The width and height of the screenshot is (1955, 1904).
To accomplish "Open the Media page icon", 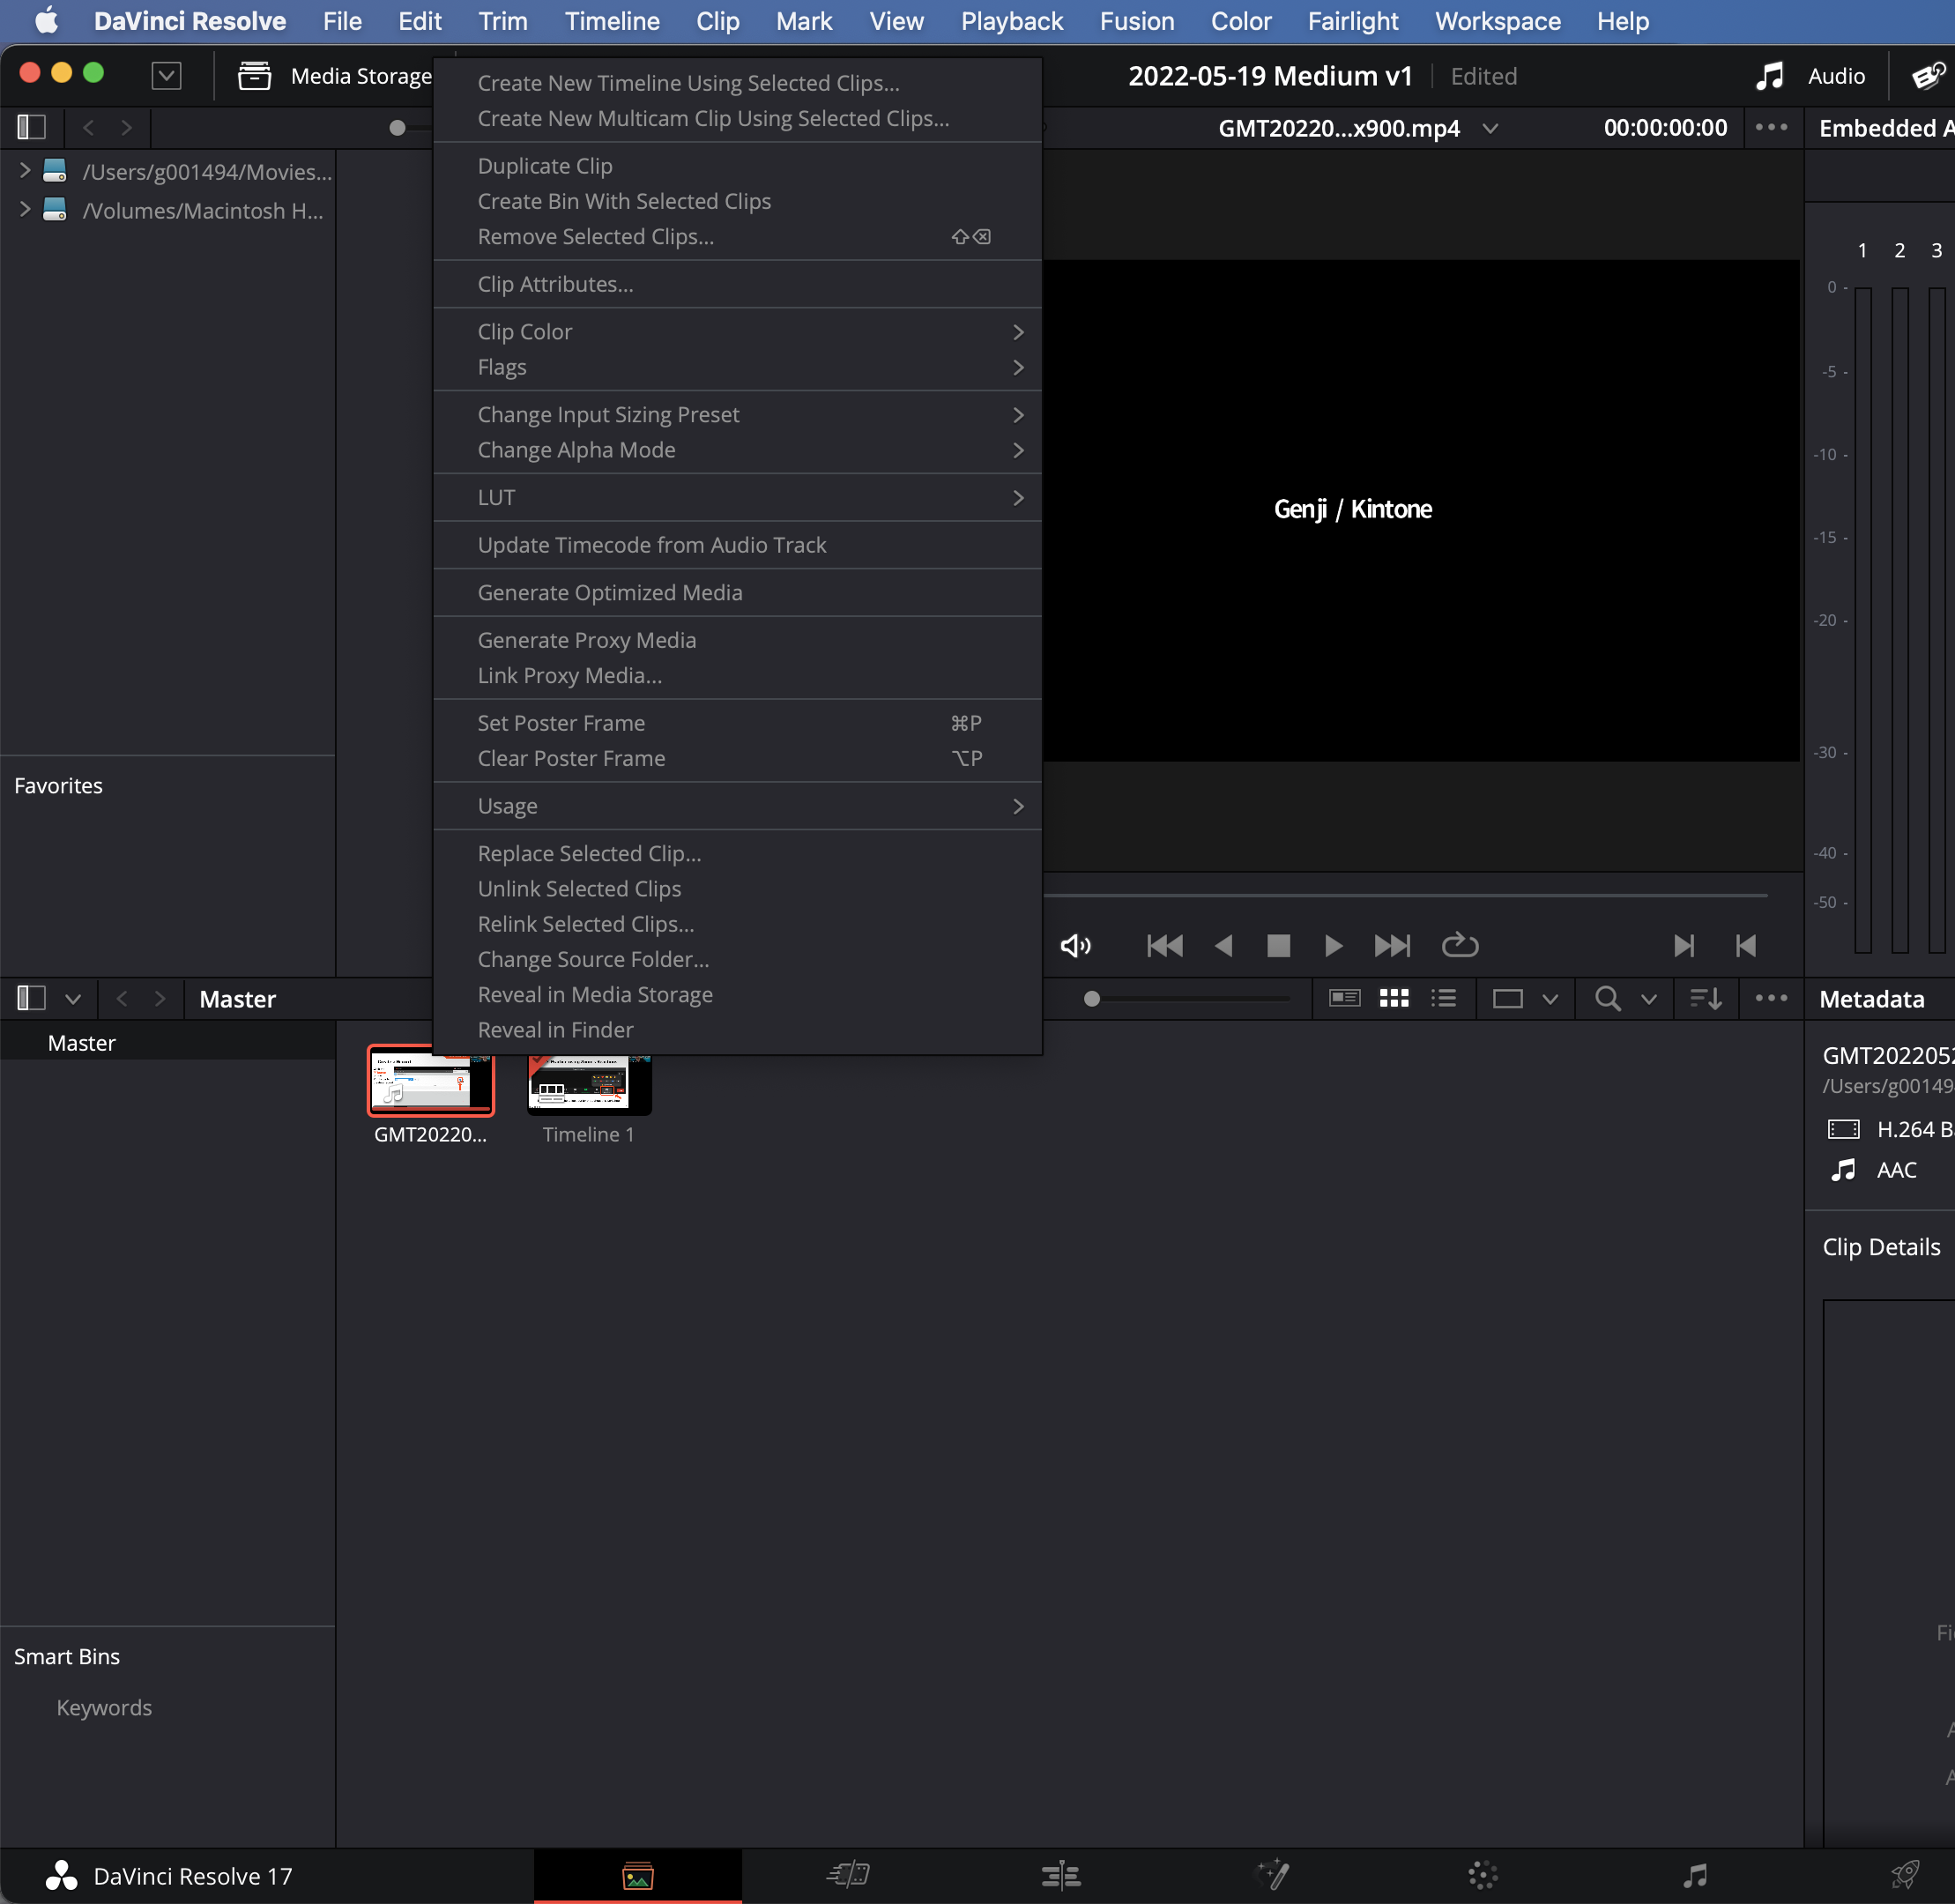I will (x=637, y=1875).
